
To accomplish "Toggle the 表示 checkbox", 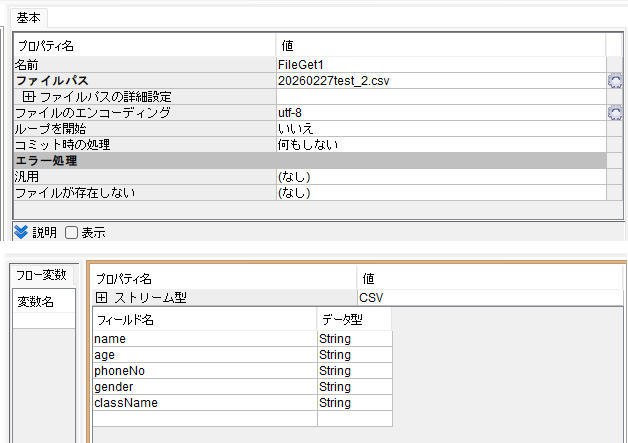I will point(71,233).
